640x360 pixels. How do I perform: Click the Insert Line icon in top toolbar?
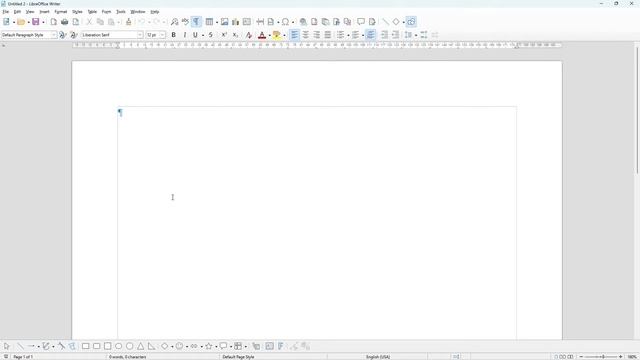385,22
